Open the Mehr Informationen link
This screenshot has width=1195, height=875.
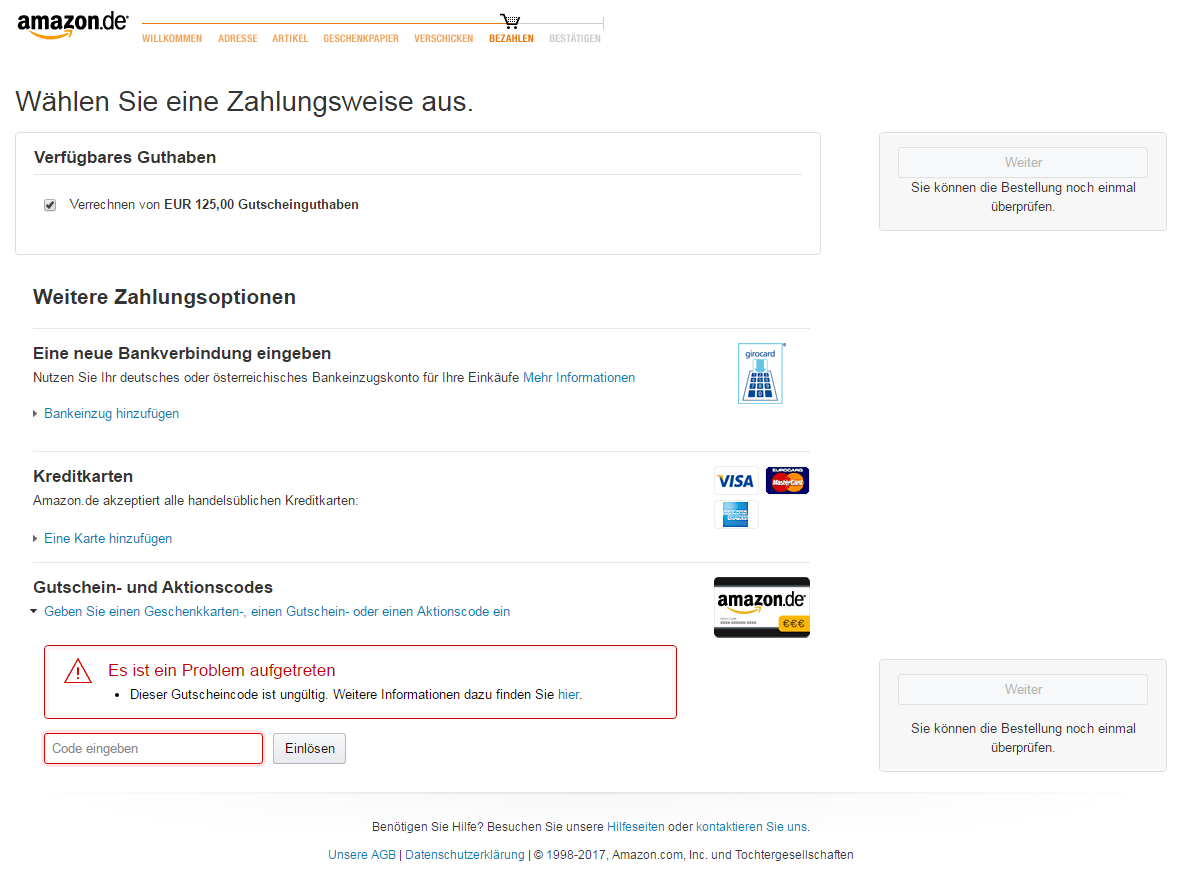[x=578, y=378]
